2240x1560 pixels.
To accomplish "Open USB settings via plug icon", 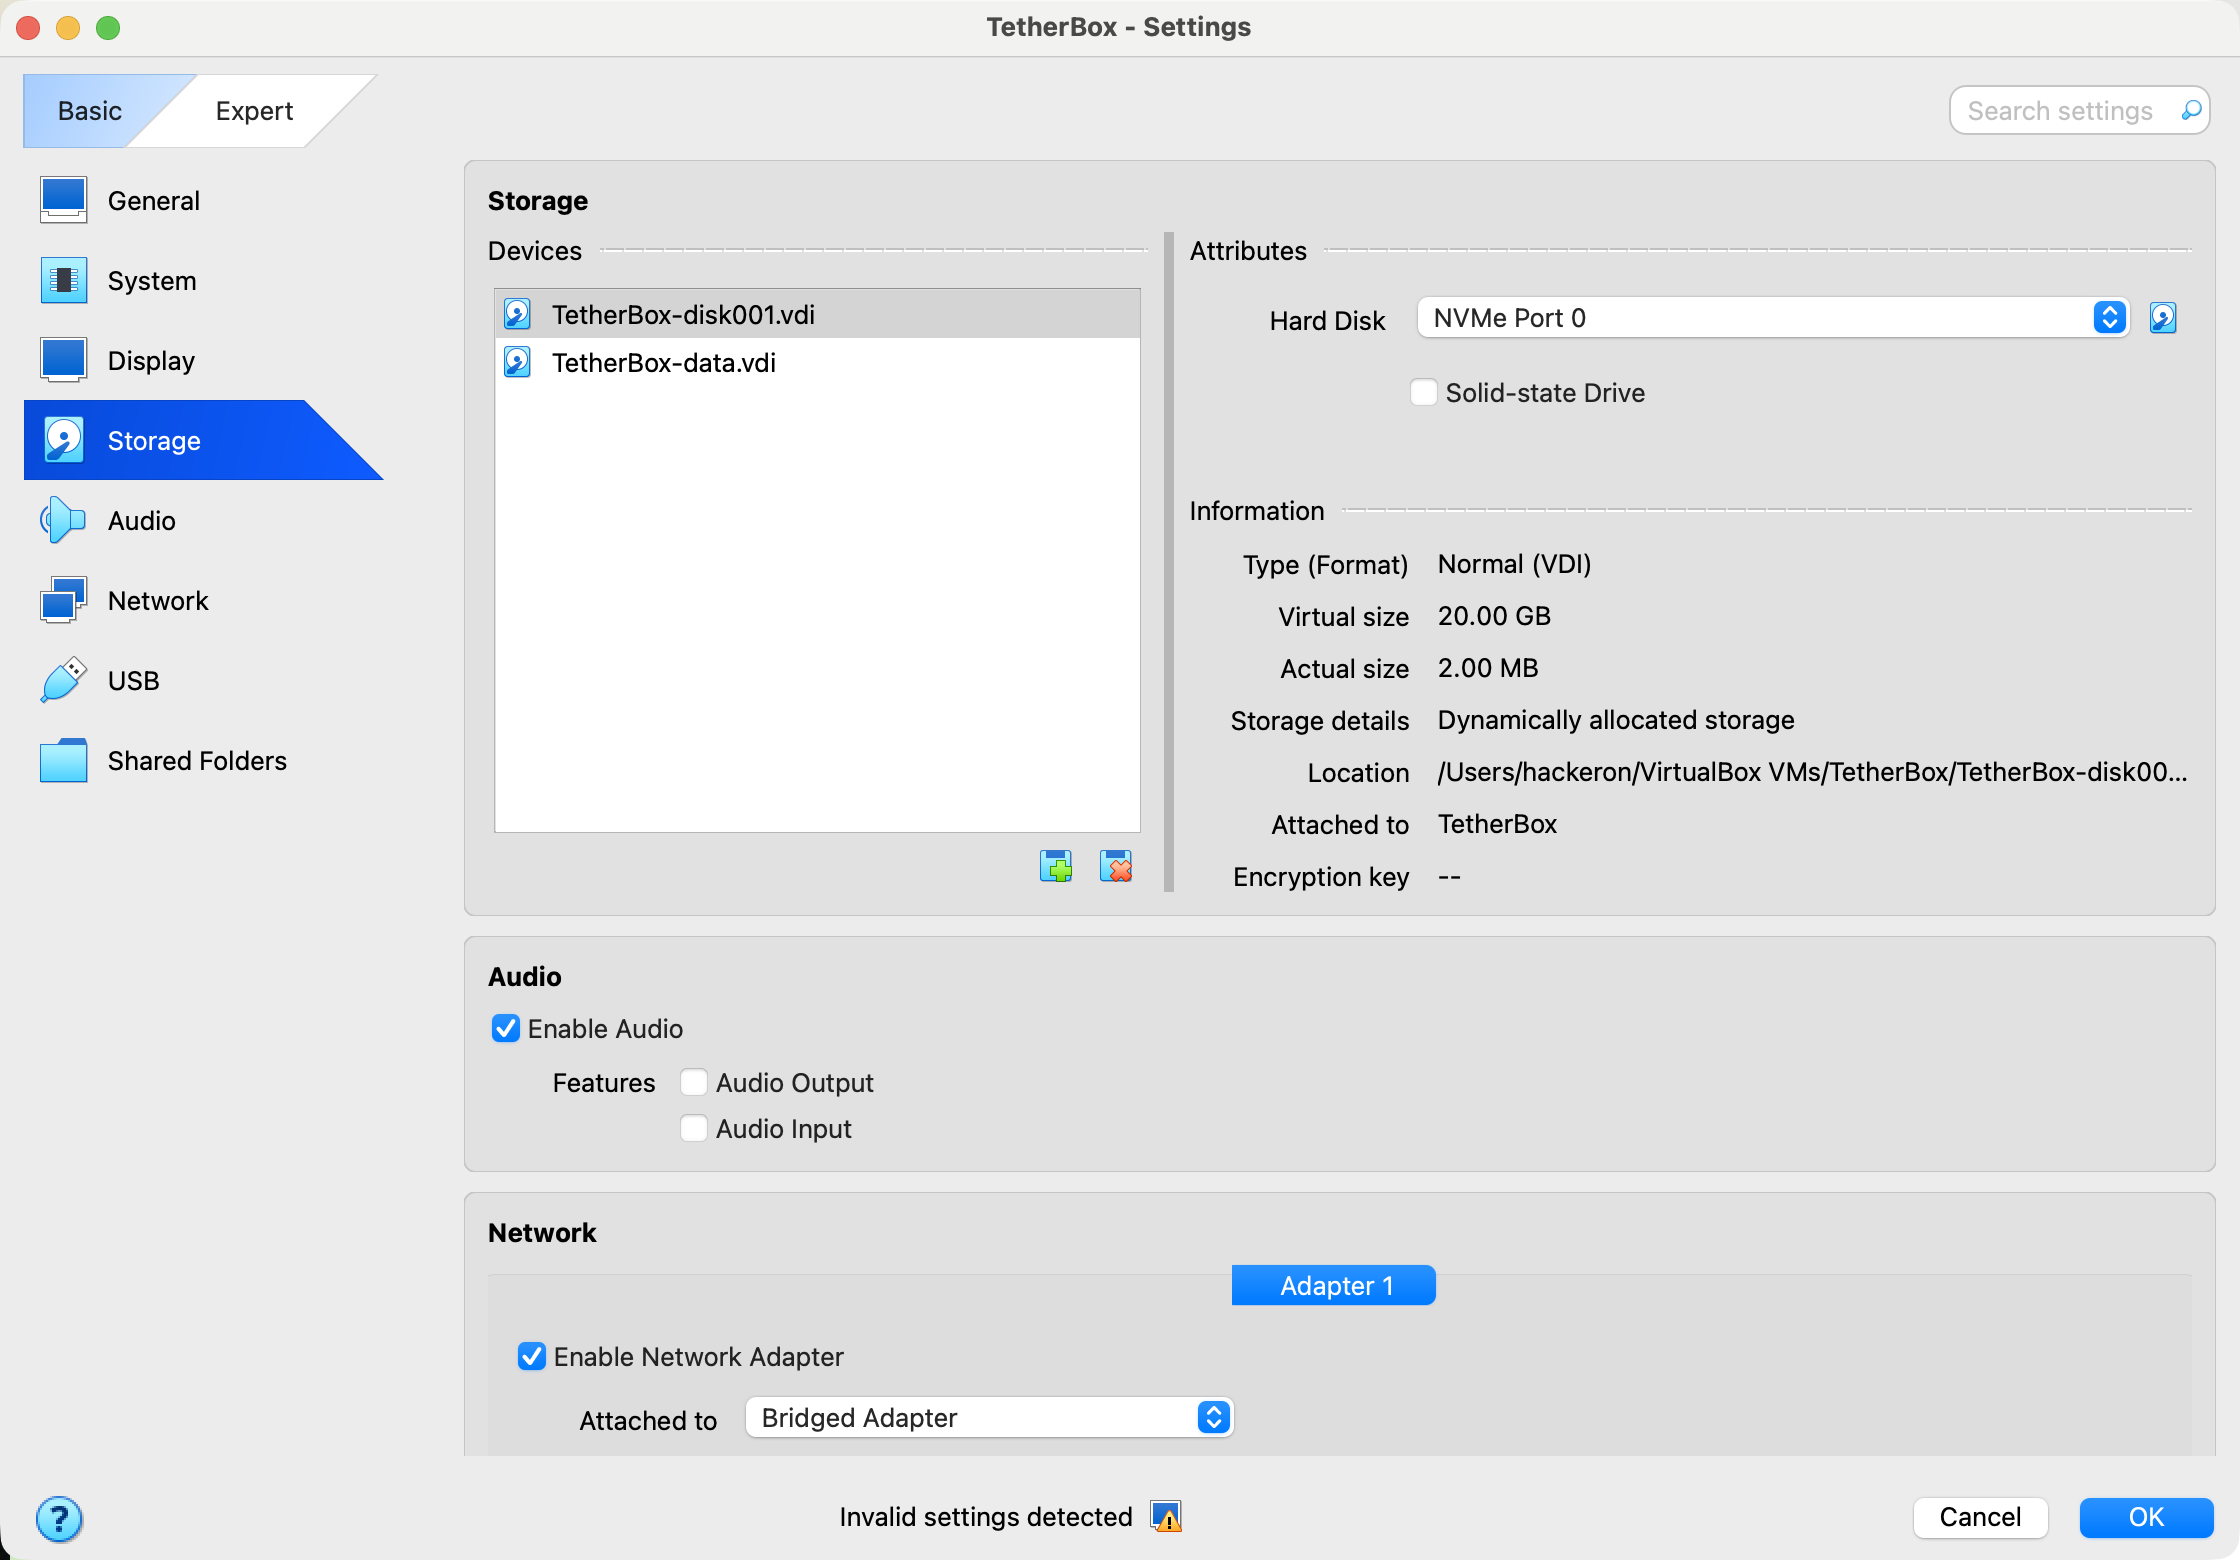I will click(63, 680).
